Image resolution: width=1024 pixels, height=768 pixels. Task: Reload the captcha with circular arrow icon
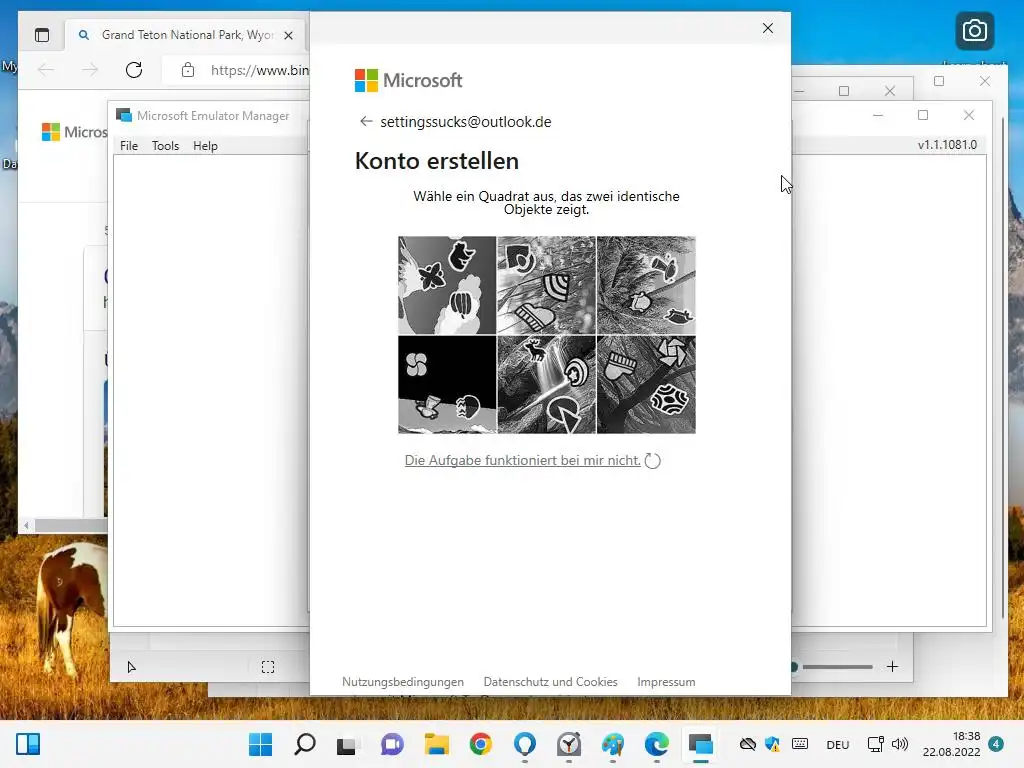(652, 460)
